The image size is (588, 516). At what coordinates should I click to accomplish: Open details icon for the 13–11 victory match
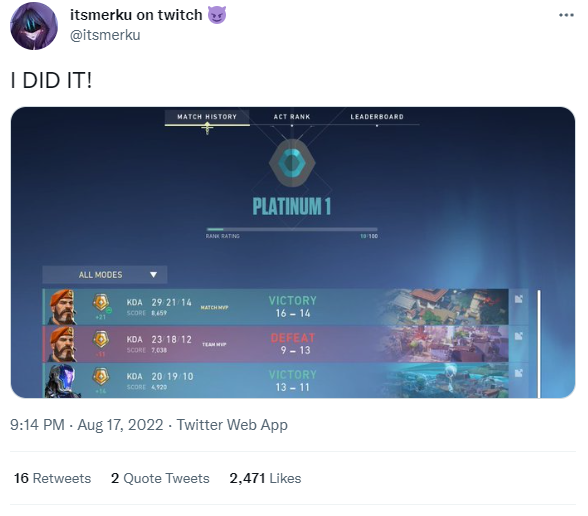pos(519,373)
